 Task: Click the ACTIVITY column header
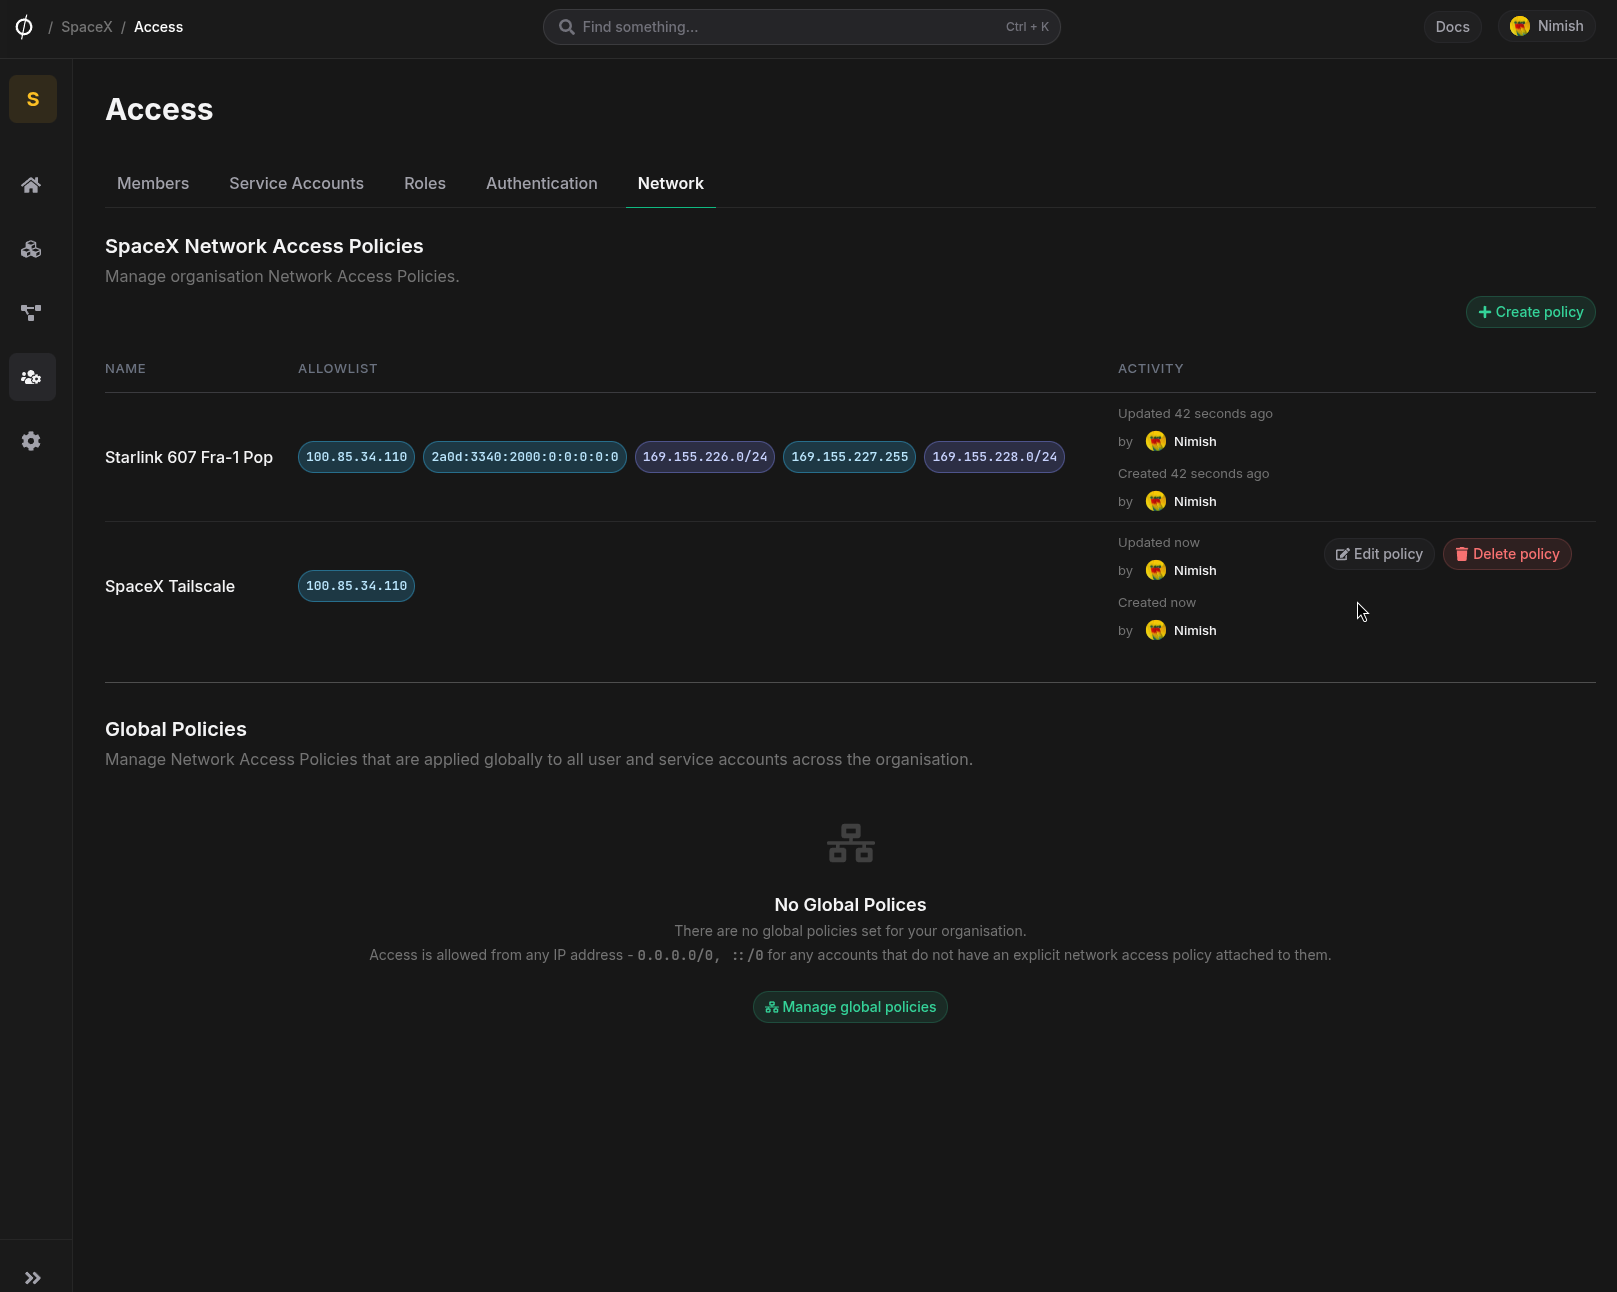pos(1150,369)
